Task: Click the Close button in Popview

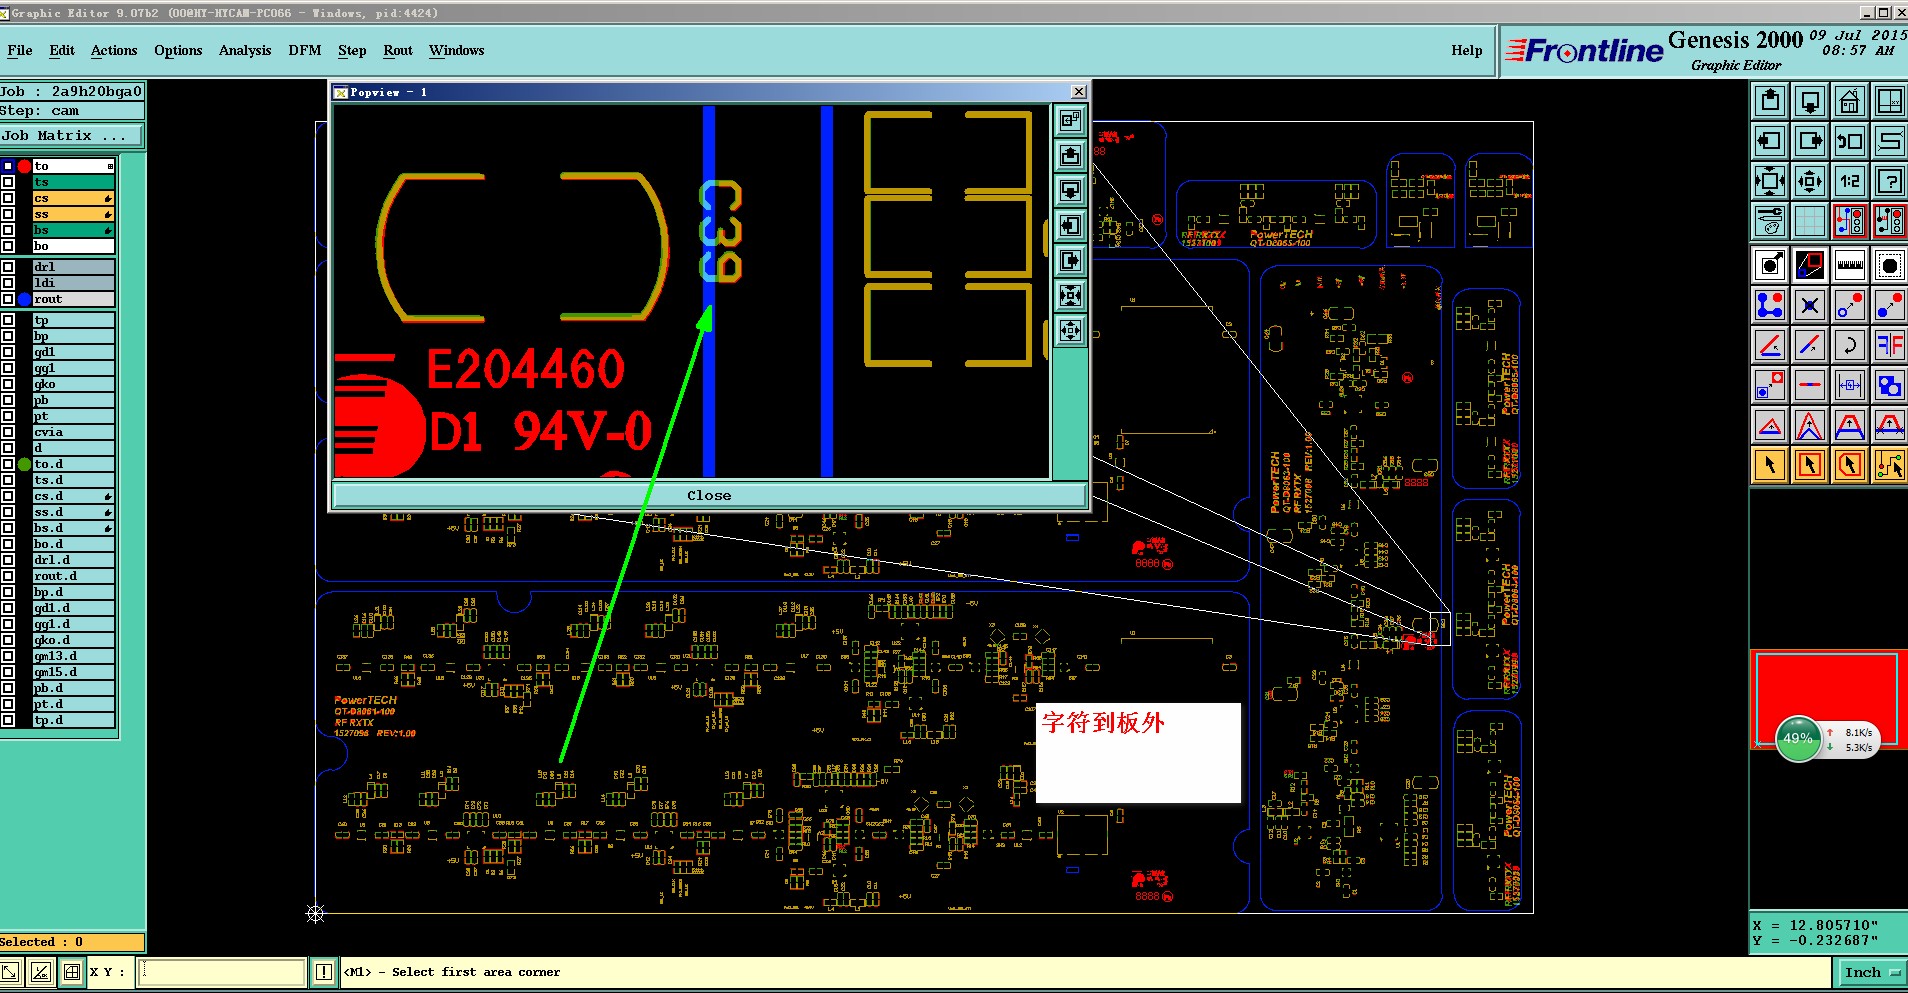Action: click(709, 495)
